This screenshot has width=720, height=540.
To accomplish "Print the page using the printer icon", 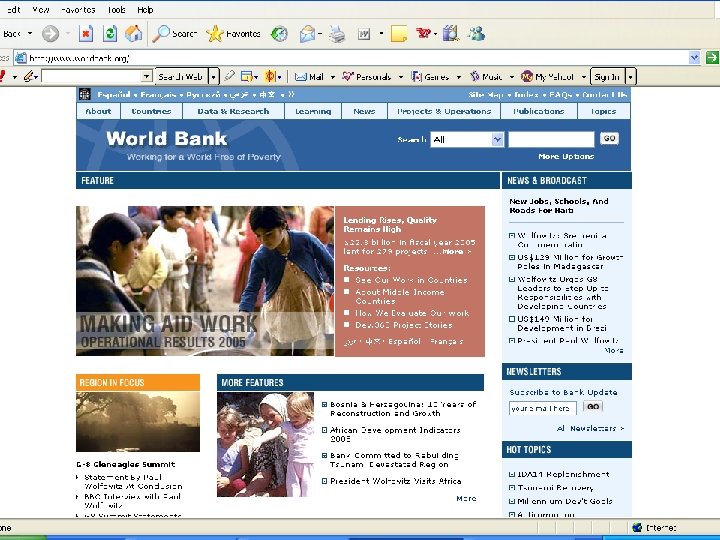I will point(337,33).
